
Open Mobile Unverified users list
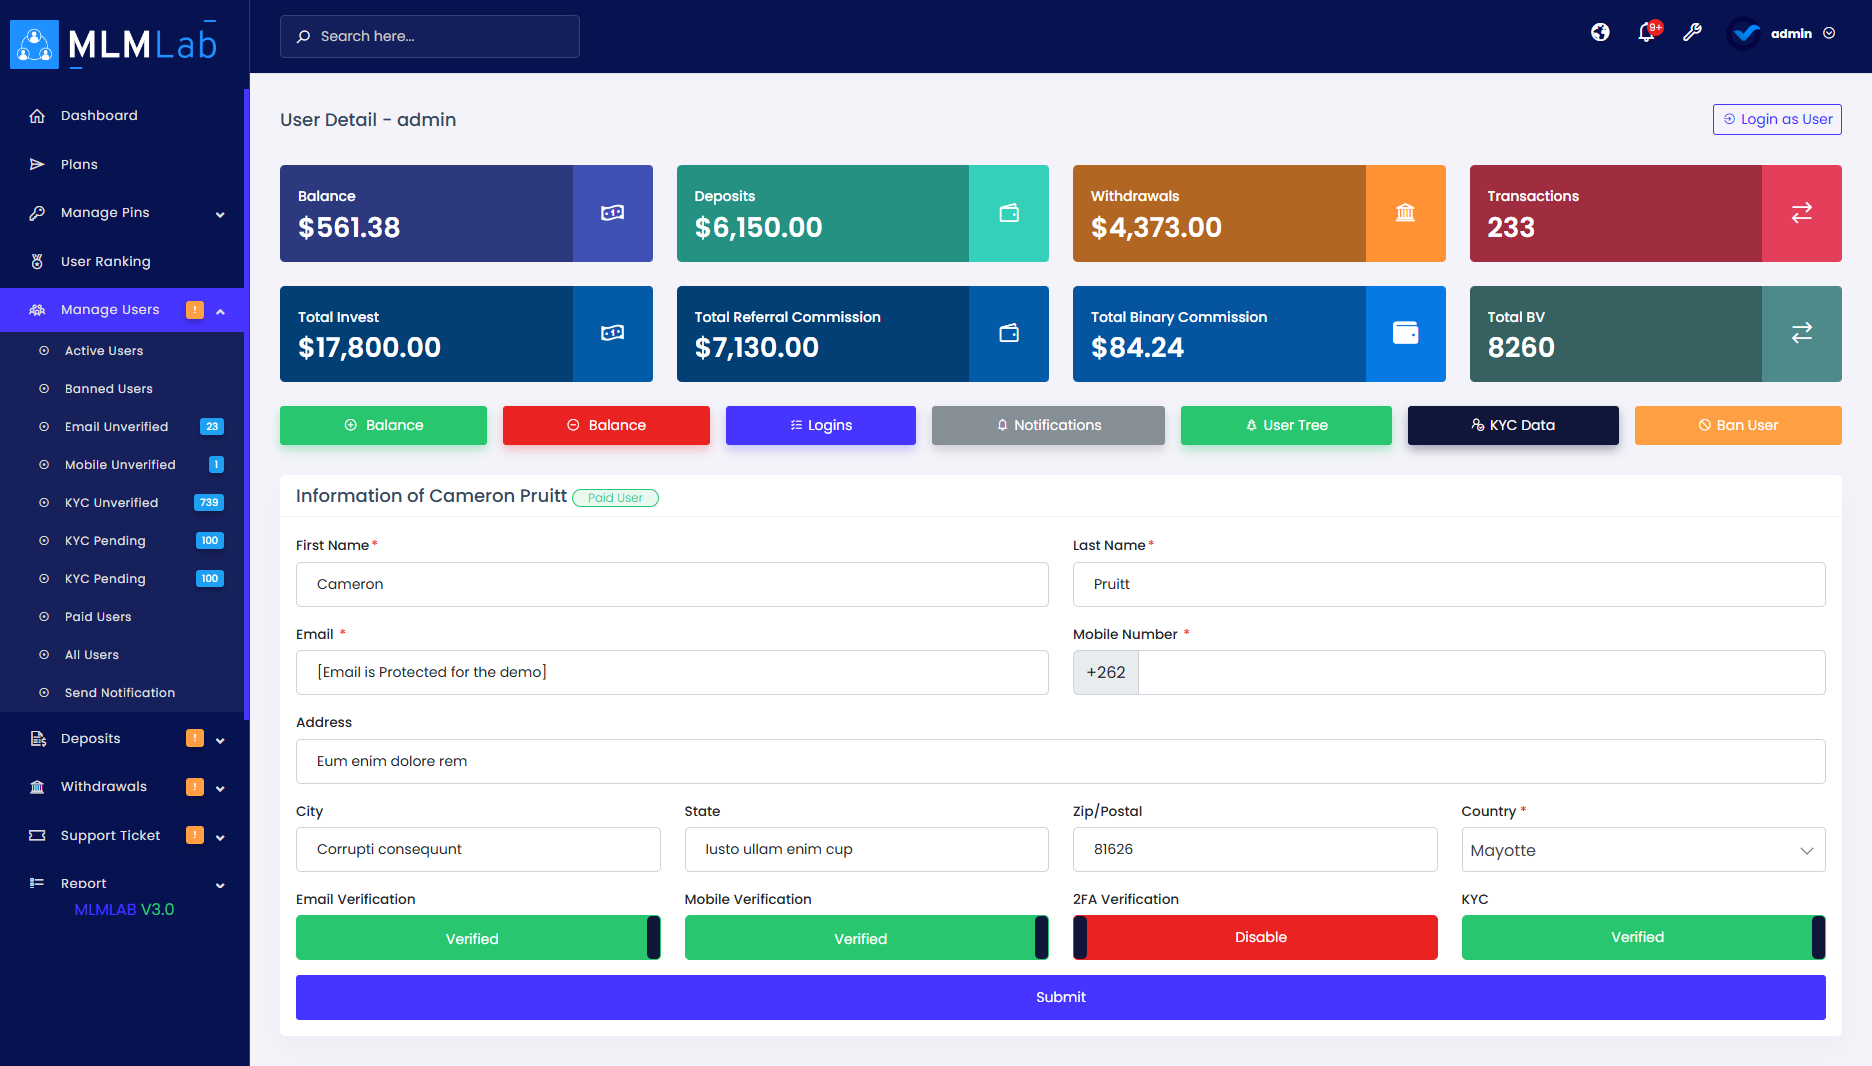pos(122,465)
